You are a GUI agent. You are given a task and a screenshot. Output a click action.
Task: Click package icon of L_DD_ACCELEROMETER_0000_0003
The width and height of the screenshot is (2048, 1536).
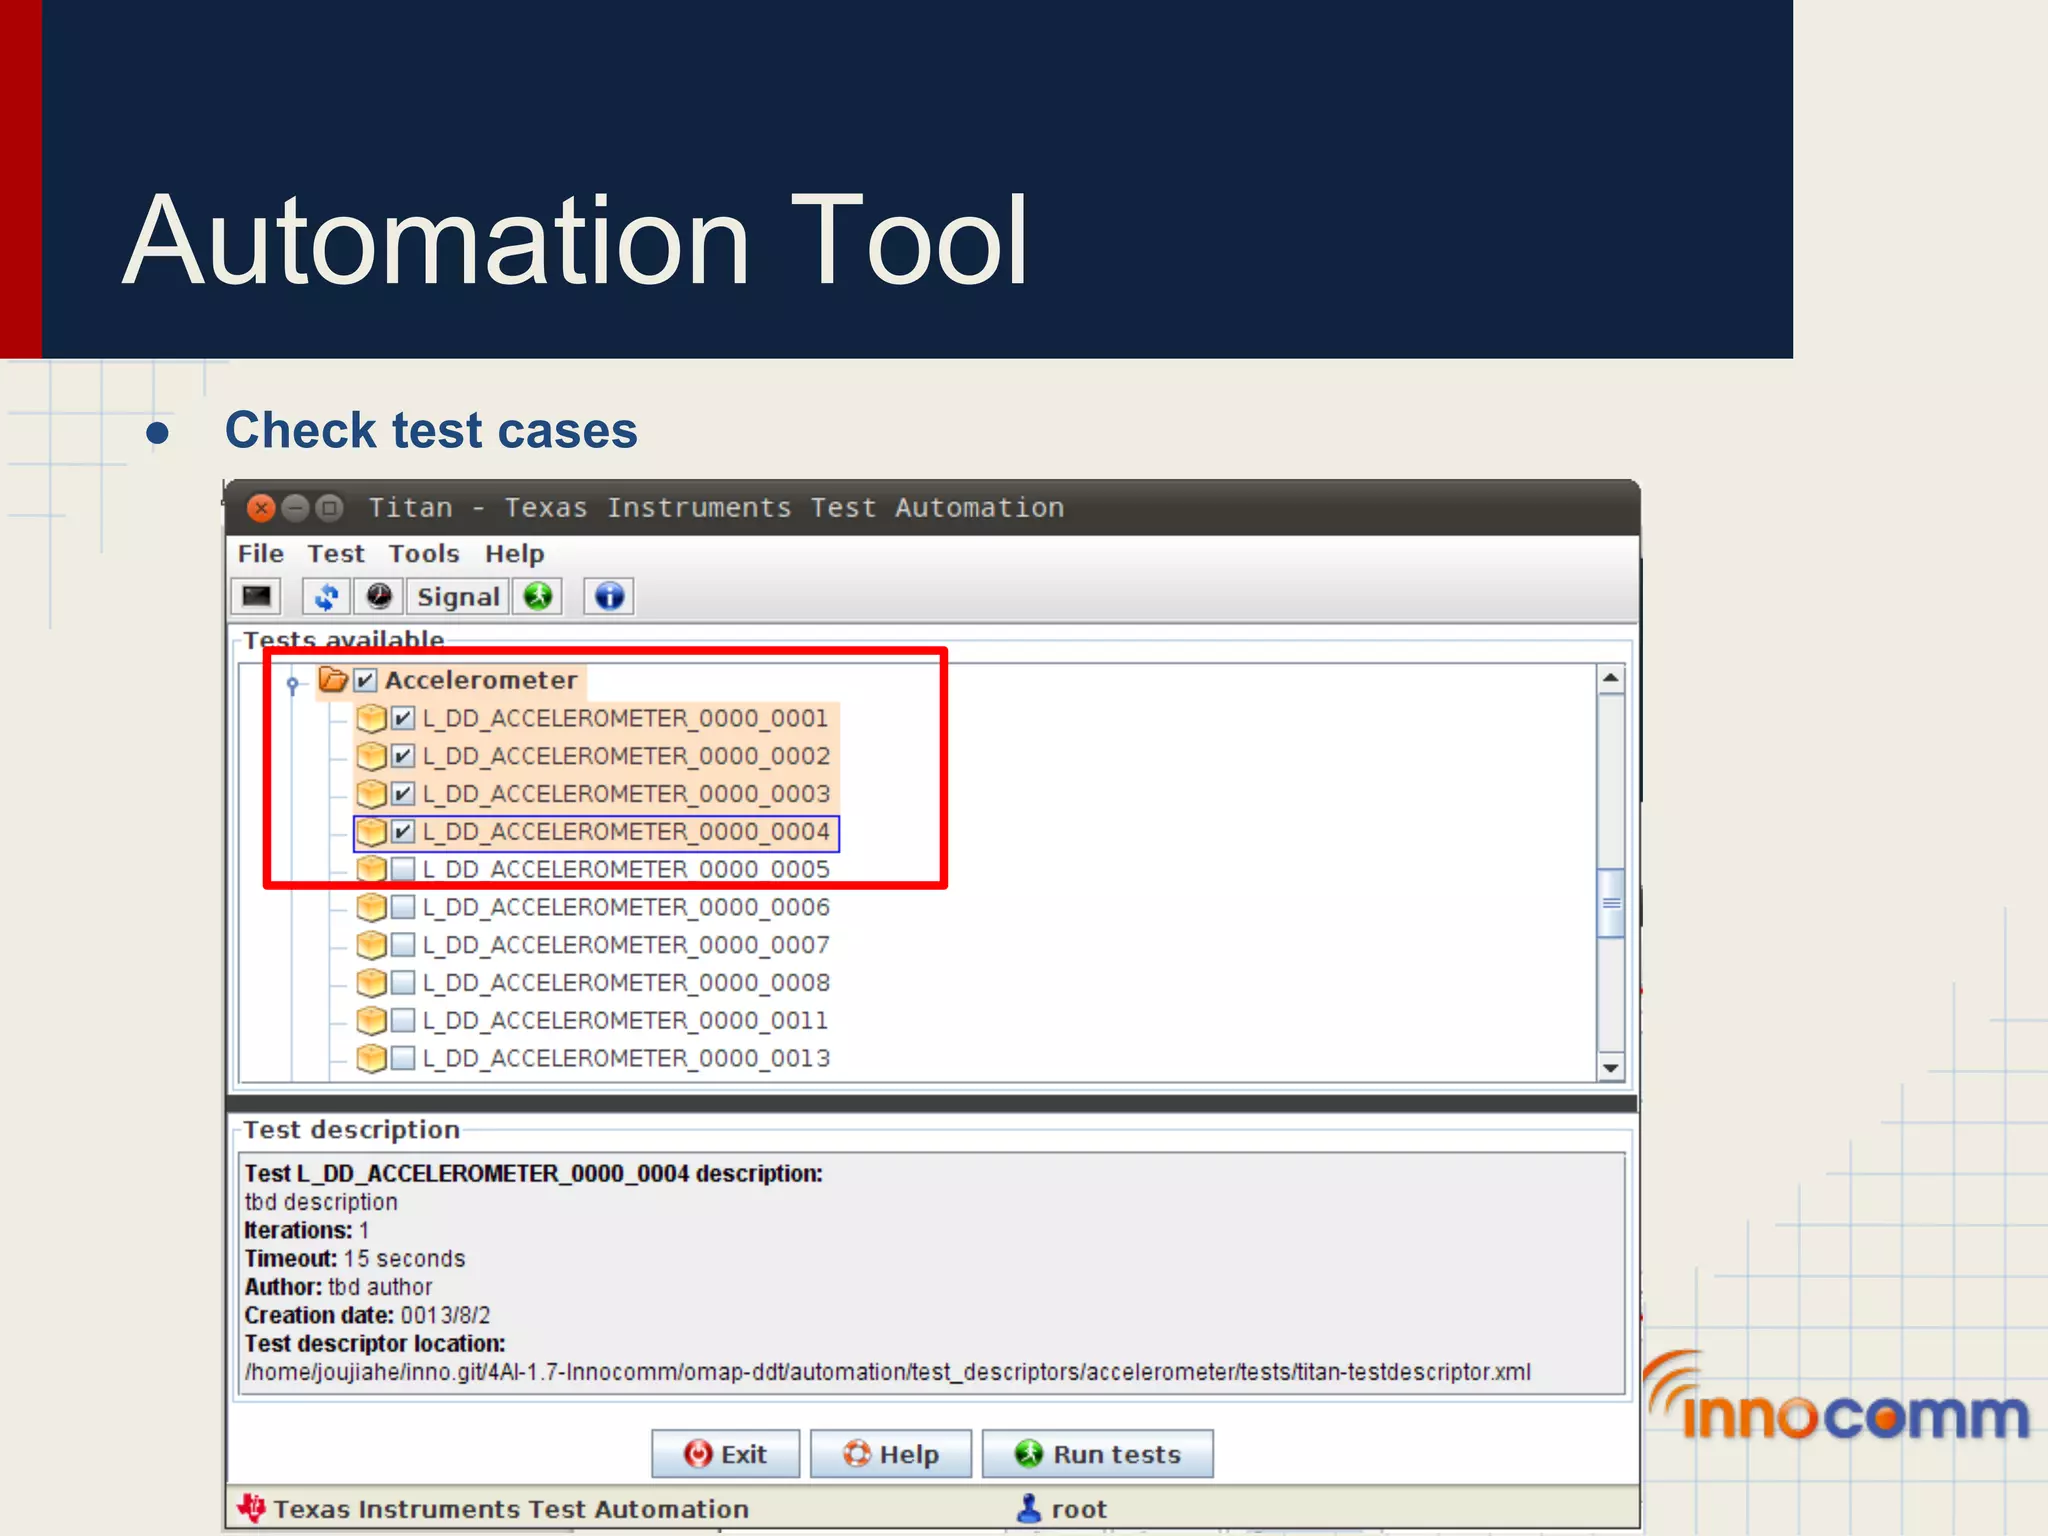point(371,794)
